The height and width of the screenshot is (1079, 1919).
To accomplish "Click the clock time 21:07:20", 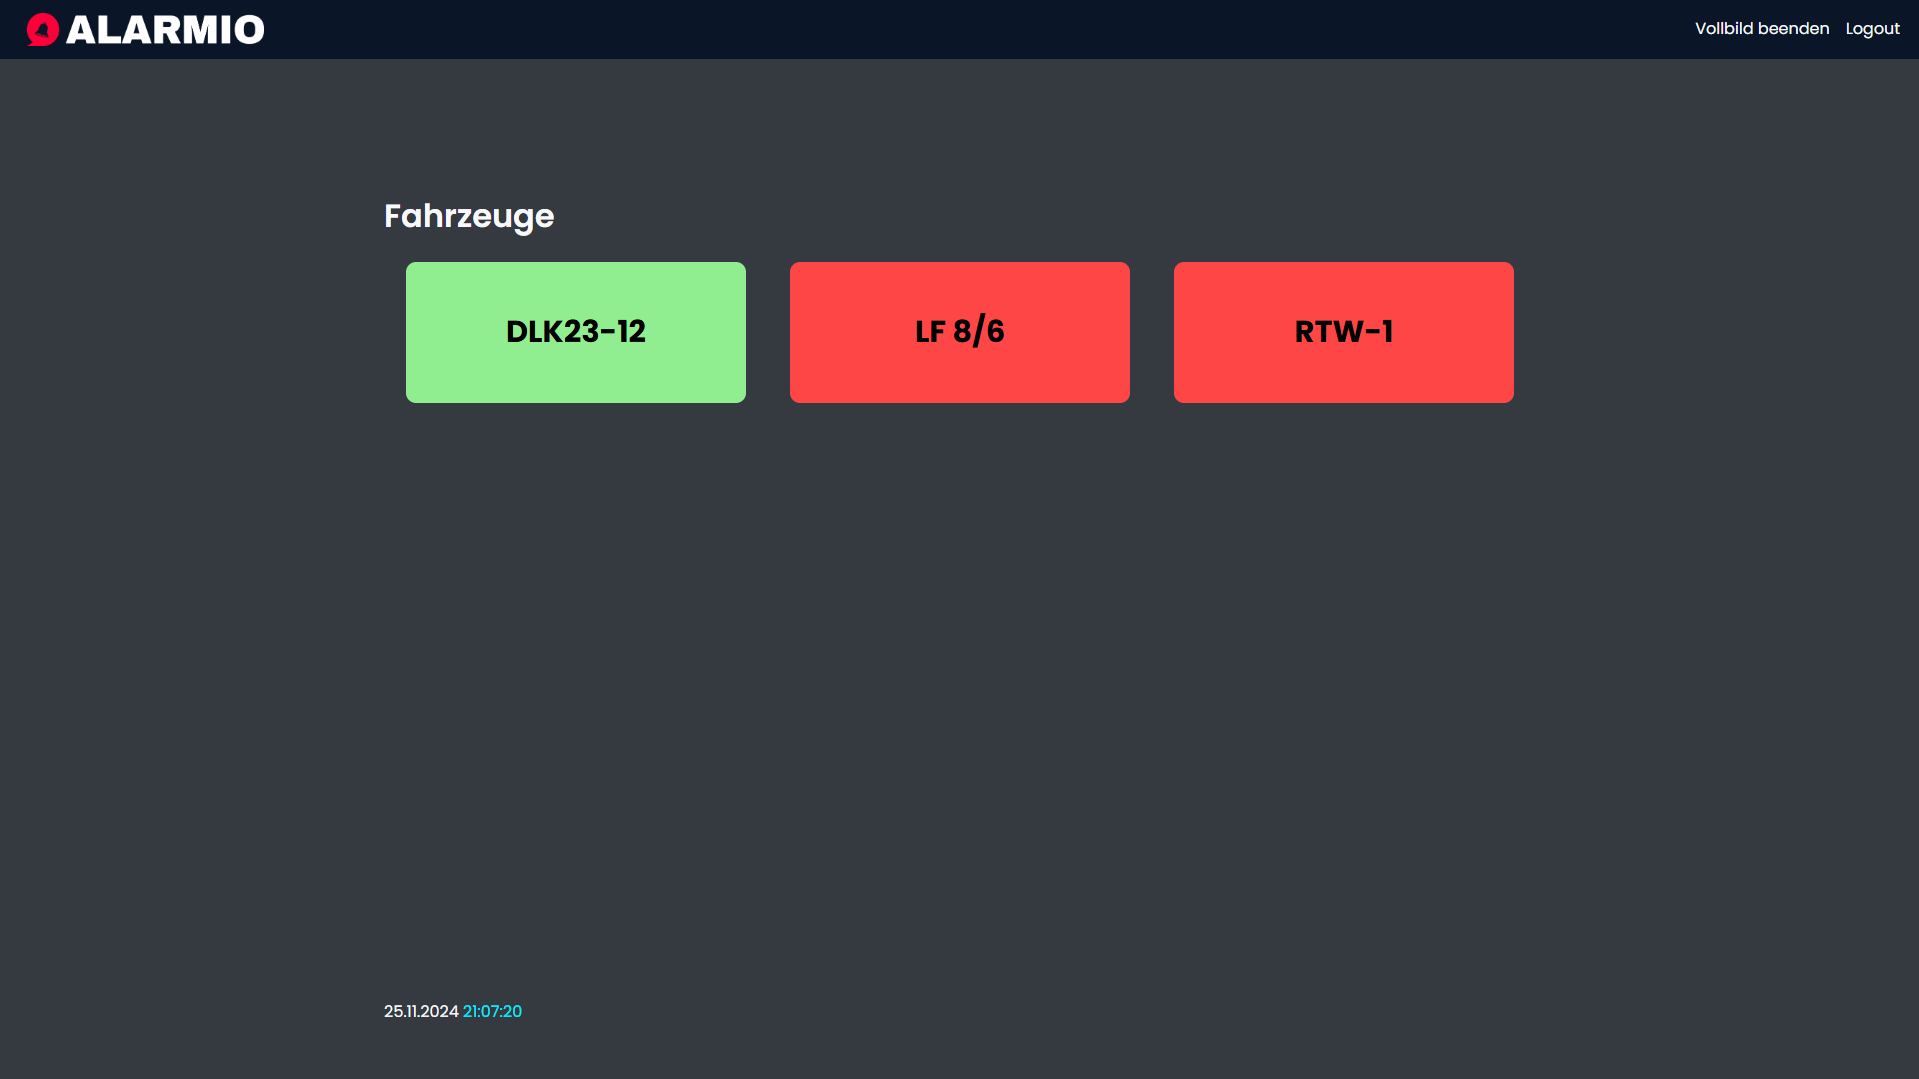I will pyautogui.click(x=492, y=1011).
